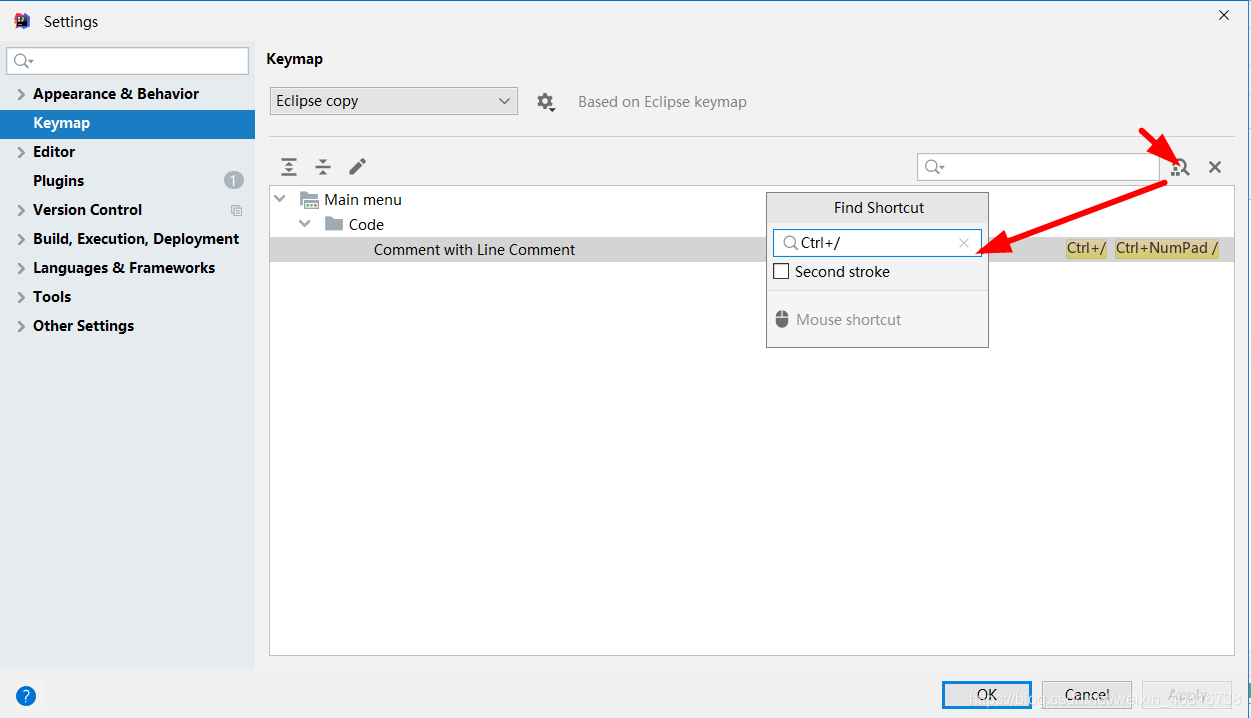Collapse the Code tree node

click(305, 224)
